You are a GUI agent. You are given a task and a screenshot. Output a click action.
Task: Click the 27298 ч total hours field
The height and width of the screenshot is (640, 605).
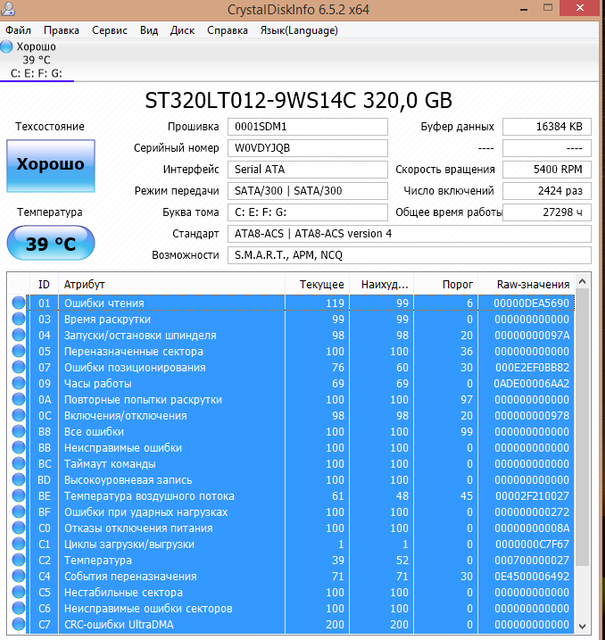point(547,212)
